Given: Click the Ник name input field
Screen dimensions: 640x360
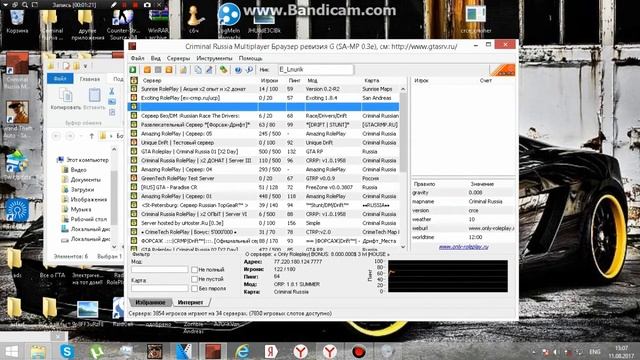Looking at the screenshot, I should pos(316,70).
